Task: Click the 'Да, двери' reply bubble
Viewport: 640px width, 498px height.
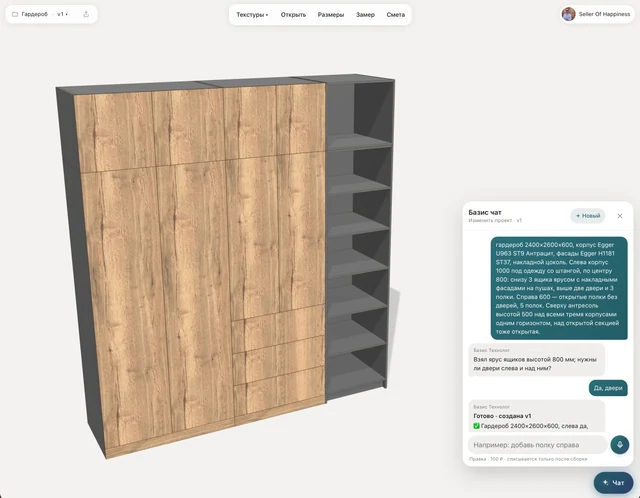Action: point(608,388)
